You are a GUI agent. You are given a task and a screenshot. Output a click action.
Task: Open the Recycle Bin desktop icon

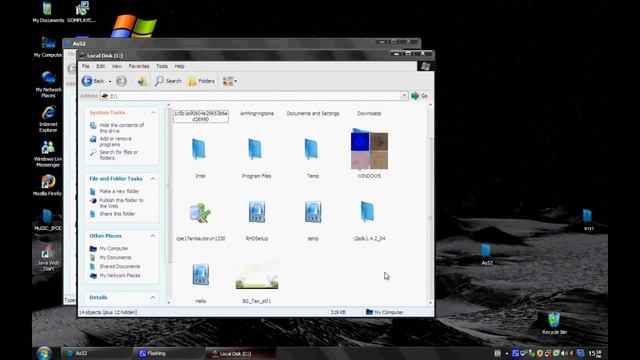[554, 323]
